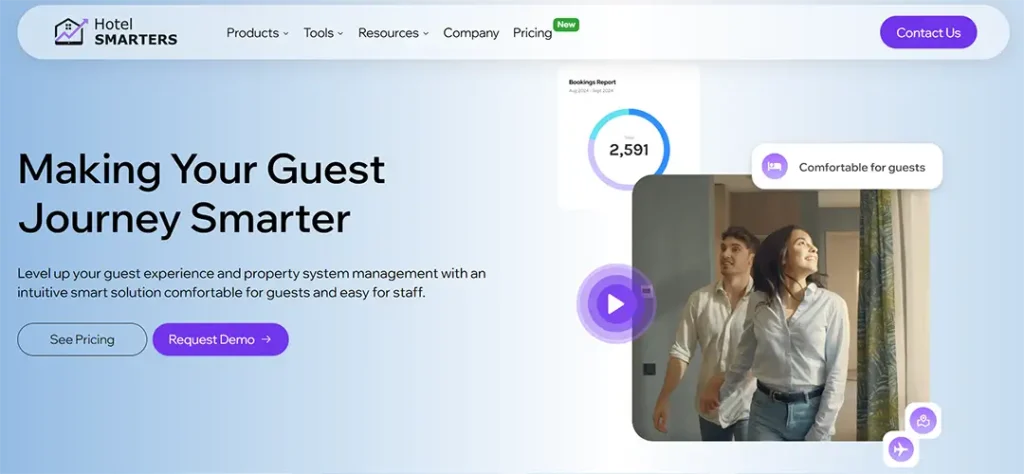
Task: Click the Hotel Smarters house logo icon
Action: (x=70, y=32)
